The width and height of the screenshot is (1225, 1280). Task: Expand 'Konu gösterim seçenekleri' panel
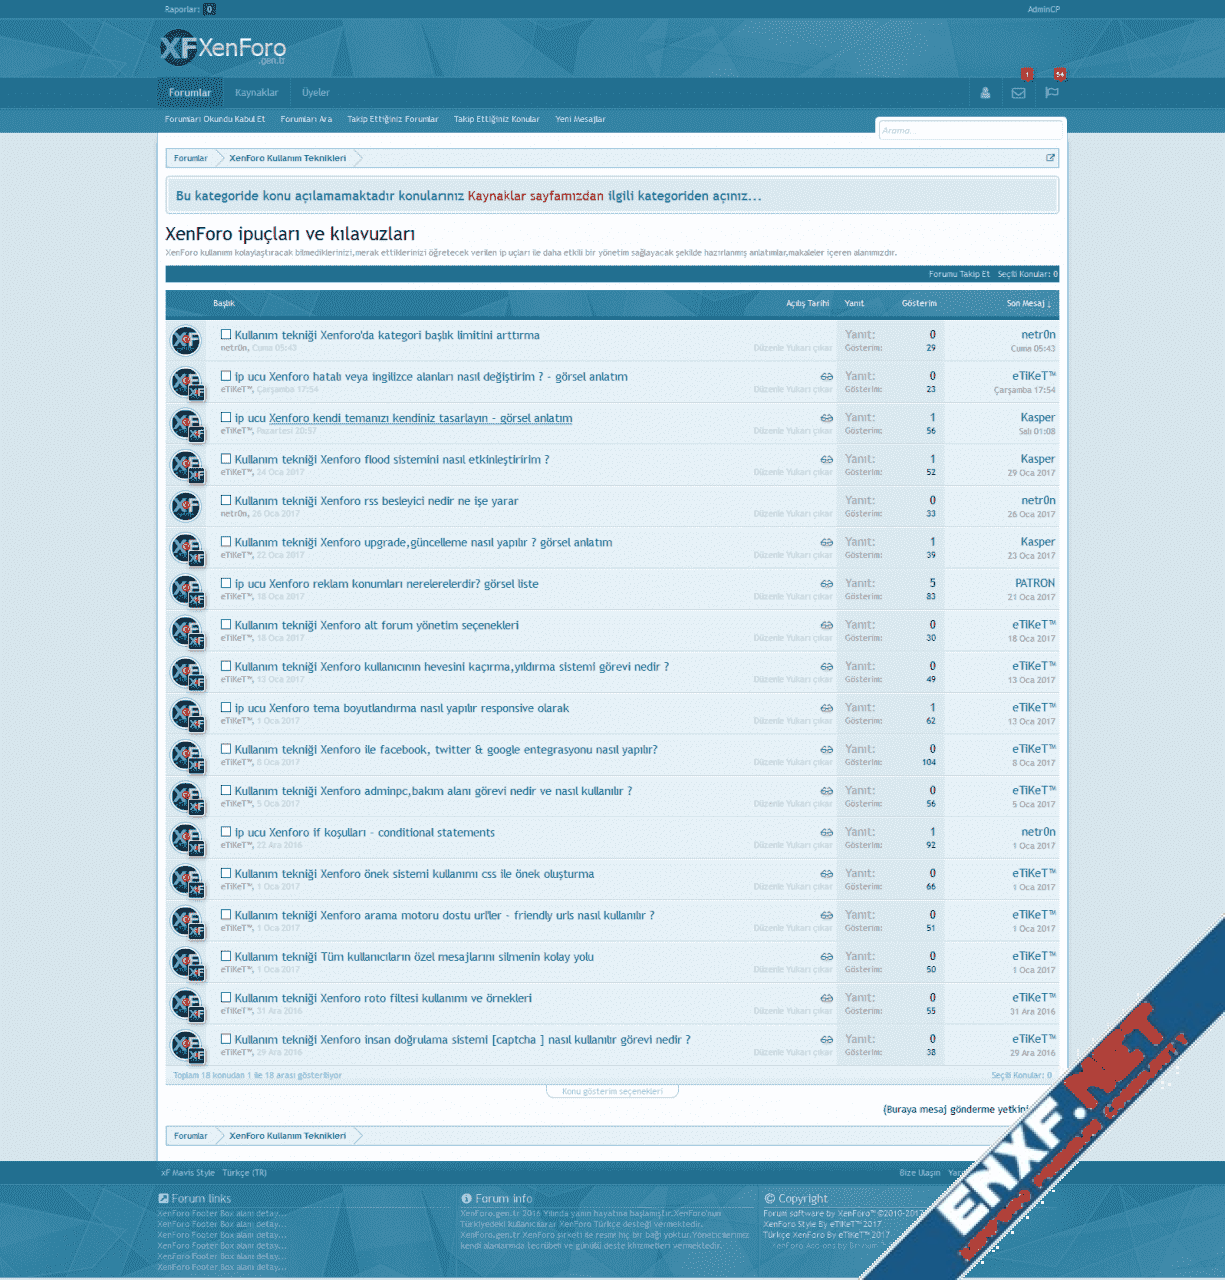point(612,1091)
